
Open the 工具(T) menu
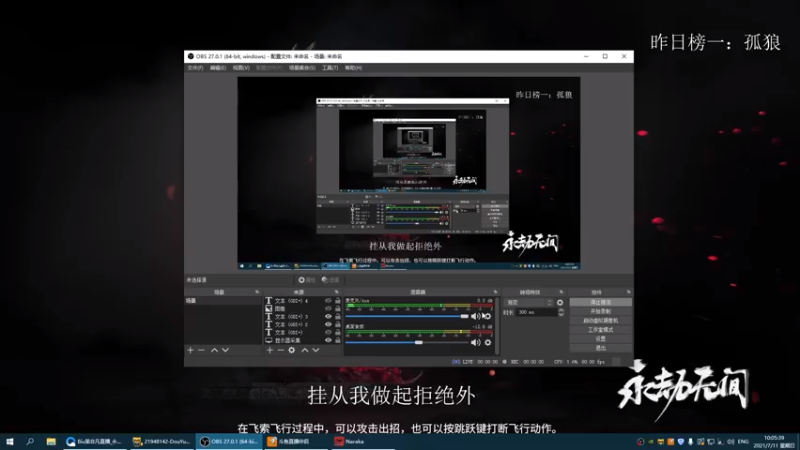(x=330, y=68)
